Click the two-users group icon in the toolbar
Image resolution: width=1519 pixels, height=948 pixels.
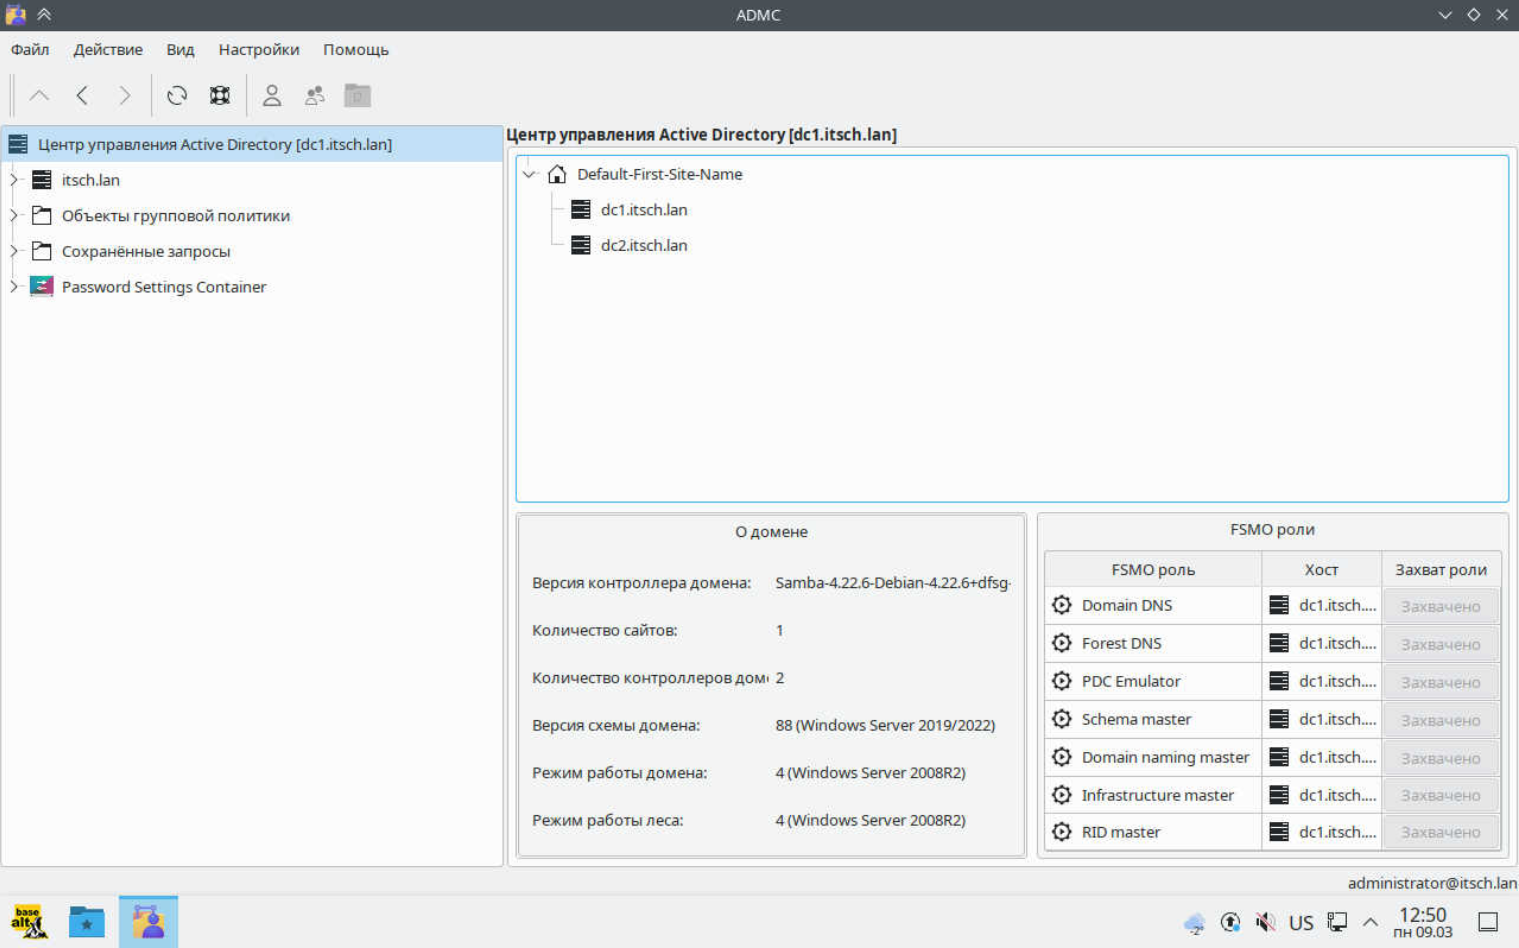[314, 96]
